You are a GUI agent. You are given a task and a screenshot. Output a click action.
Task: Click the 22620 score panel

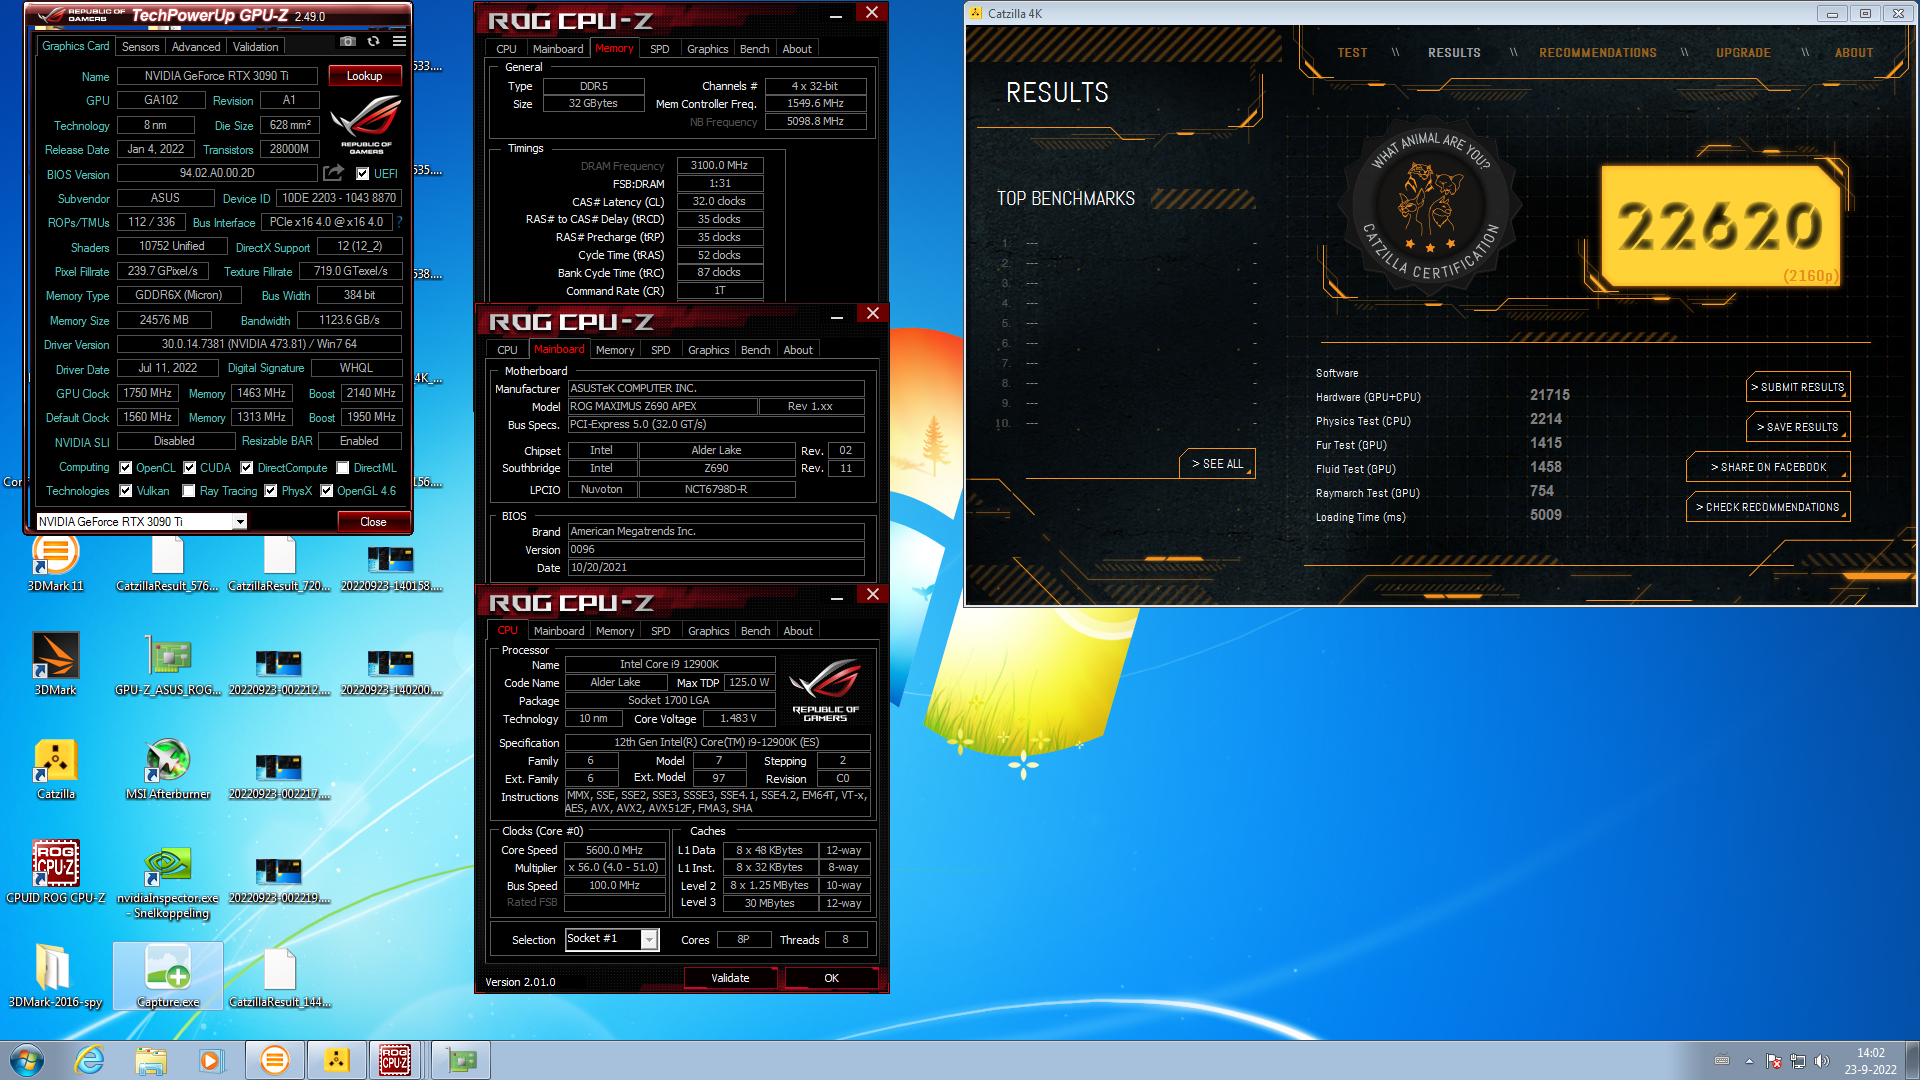point(1720,227)
